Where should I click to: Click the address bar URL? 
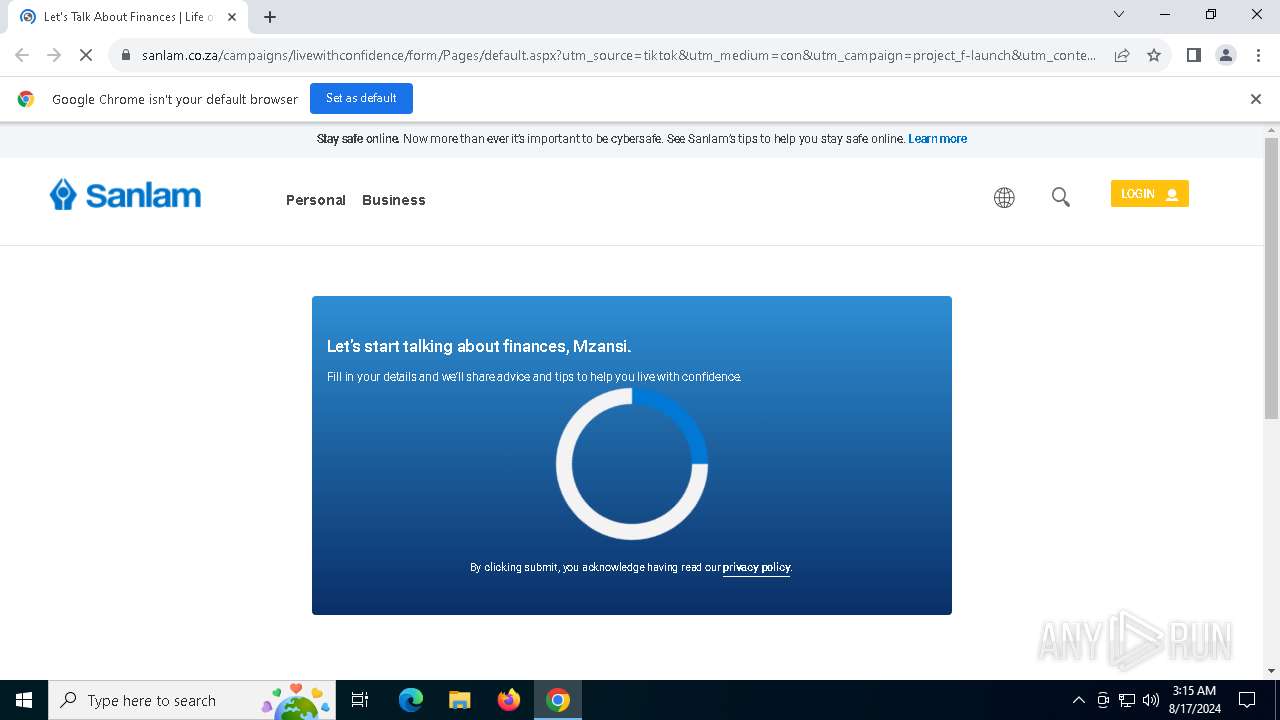click(618, 55)
